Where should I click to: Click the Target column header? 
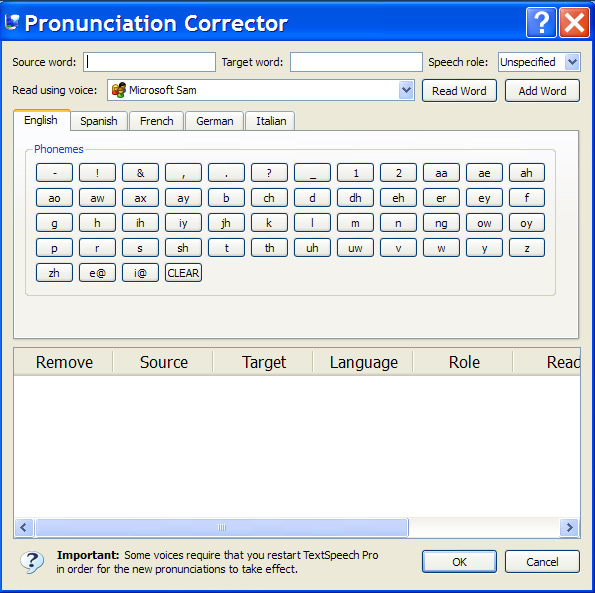(264, 362)
